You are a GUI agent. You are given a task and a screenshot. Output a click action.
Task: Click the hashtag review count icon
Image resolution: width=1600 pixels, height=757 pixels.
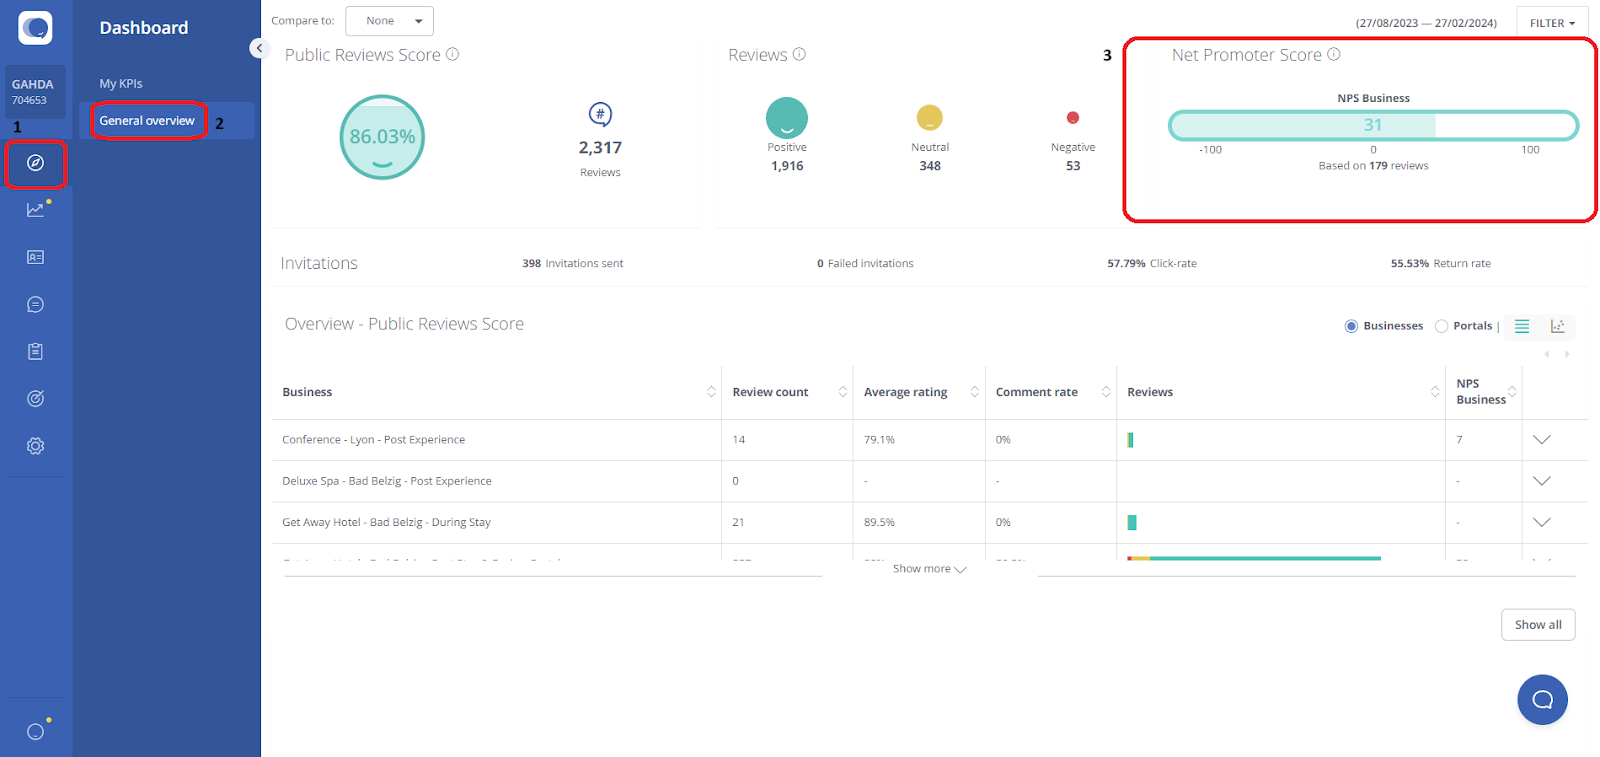tap(600, 114)
